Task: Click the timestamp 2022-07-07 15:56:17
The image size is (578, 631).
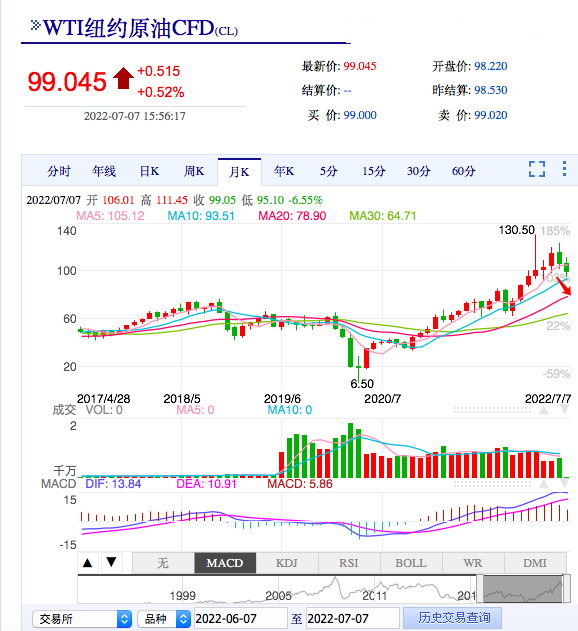Action: point(134,116)
